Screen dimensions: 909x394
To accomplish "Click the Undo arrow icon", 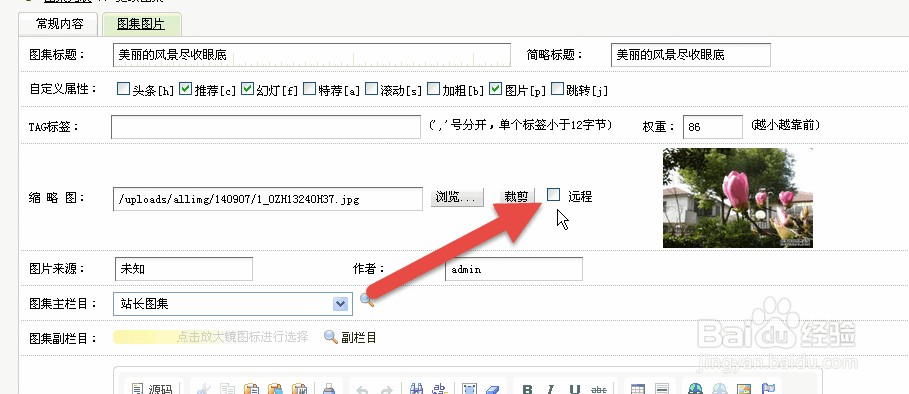I will pyautogui.click(x=362, y=390).
